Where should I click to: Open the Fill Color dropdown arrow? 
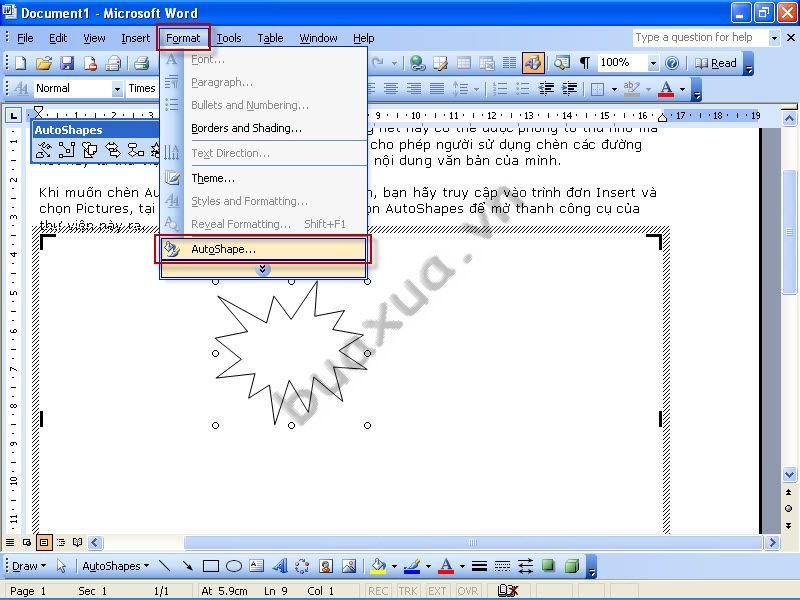point(394,566)
